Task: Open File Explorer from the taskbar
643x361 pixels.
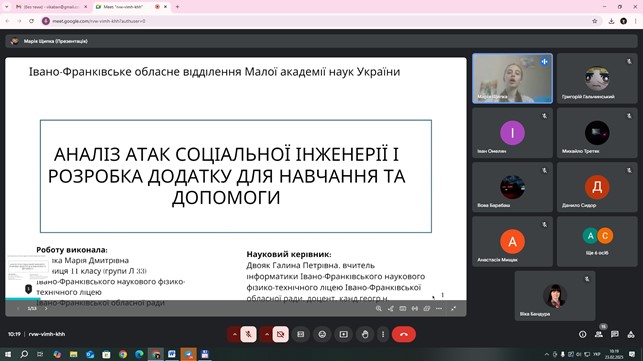Action: [73, 354]
